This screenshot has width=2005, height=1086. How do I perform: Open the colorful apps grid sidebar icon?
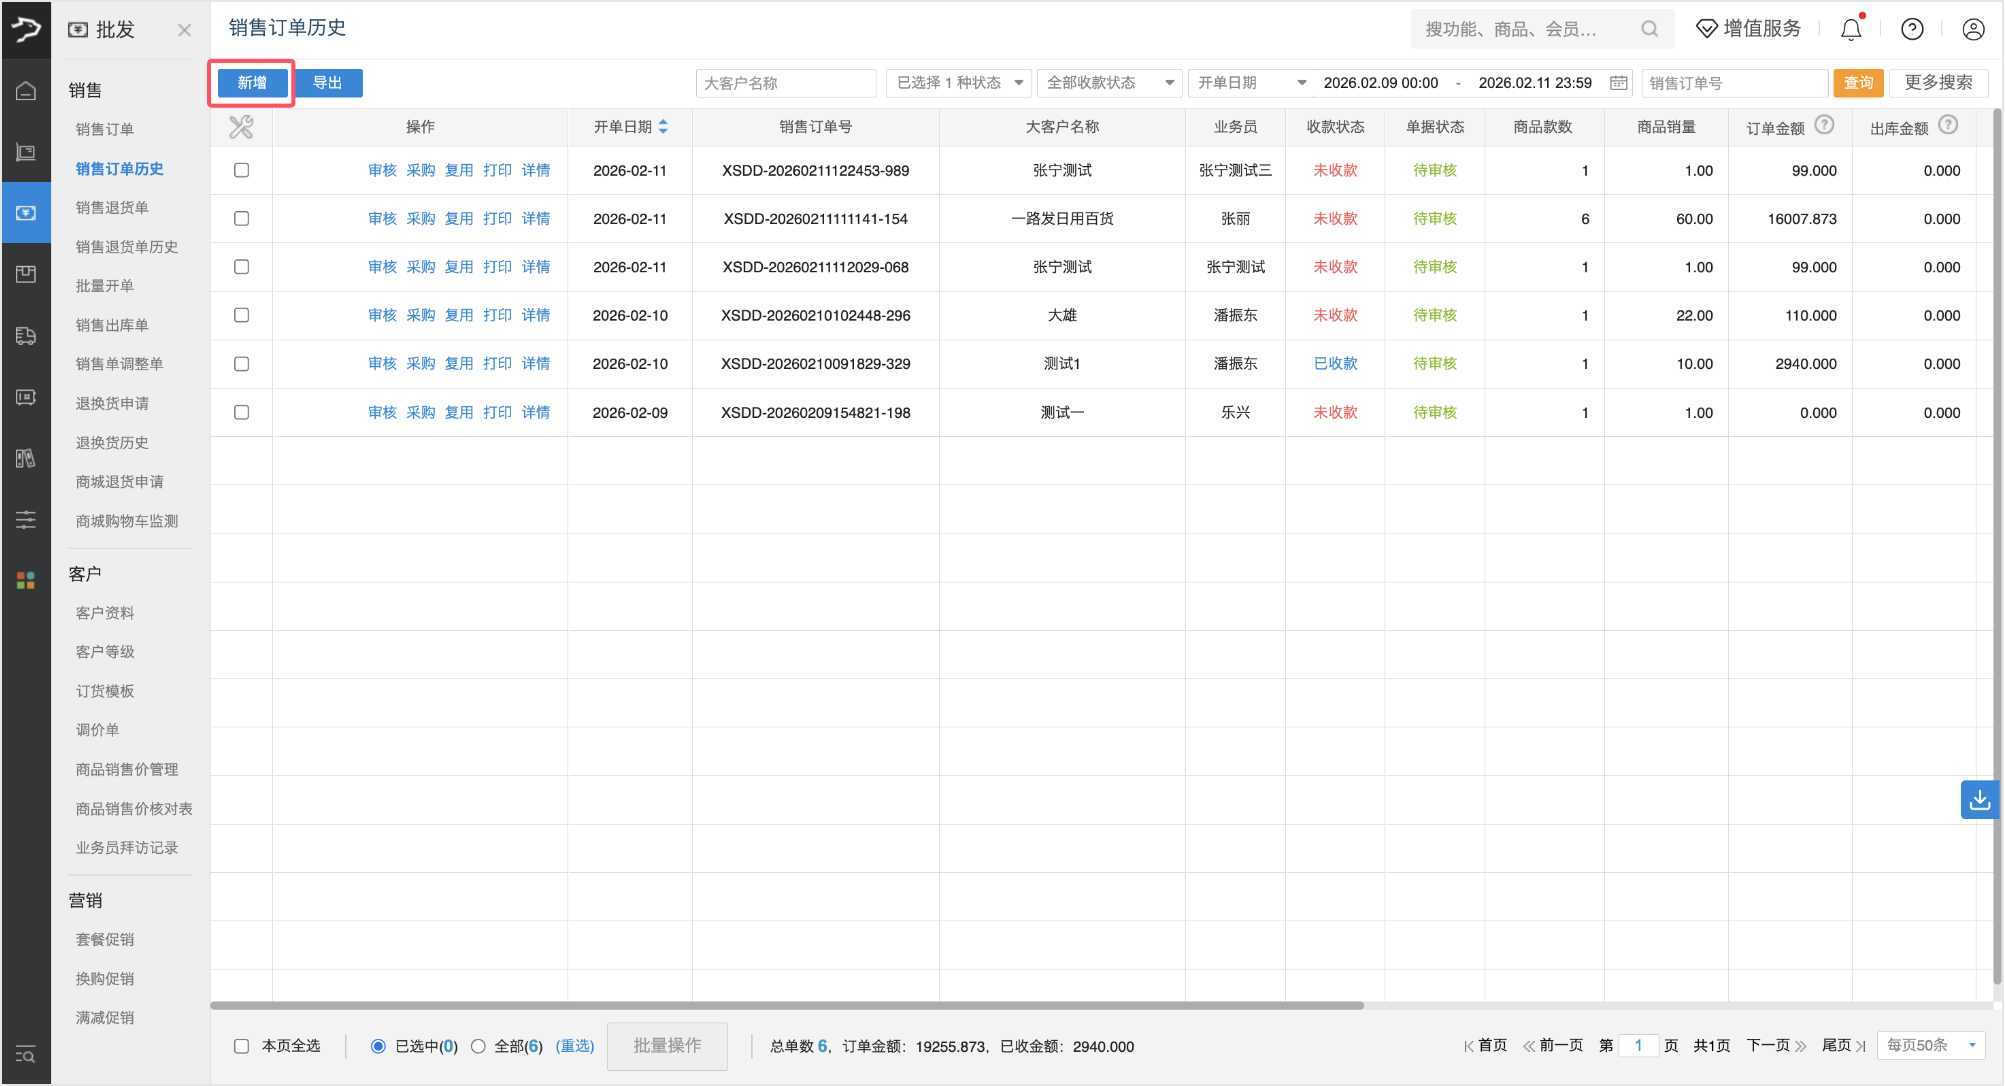click(x=26, y=580)
